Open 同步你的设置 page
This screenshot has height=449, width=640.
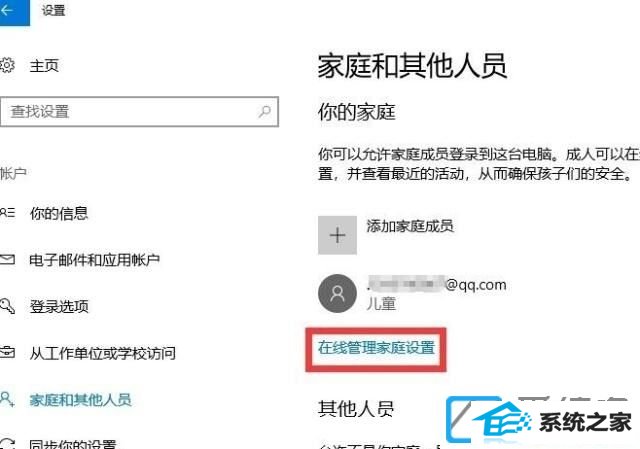[73, 444]
